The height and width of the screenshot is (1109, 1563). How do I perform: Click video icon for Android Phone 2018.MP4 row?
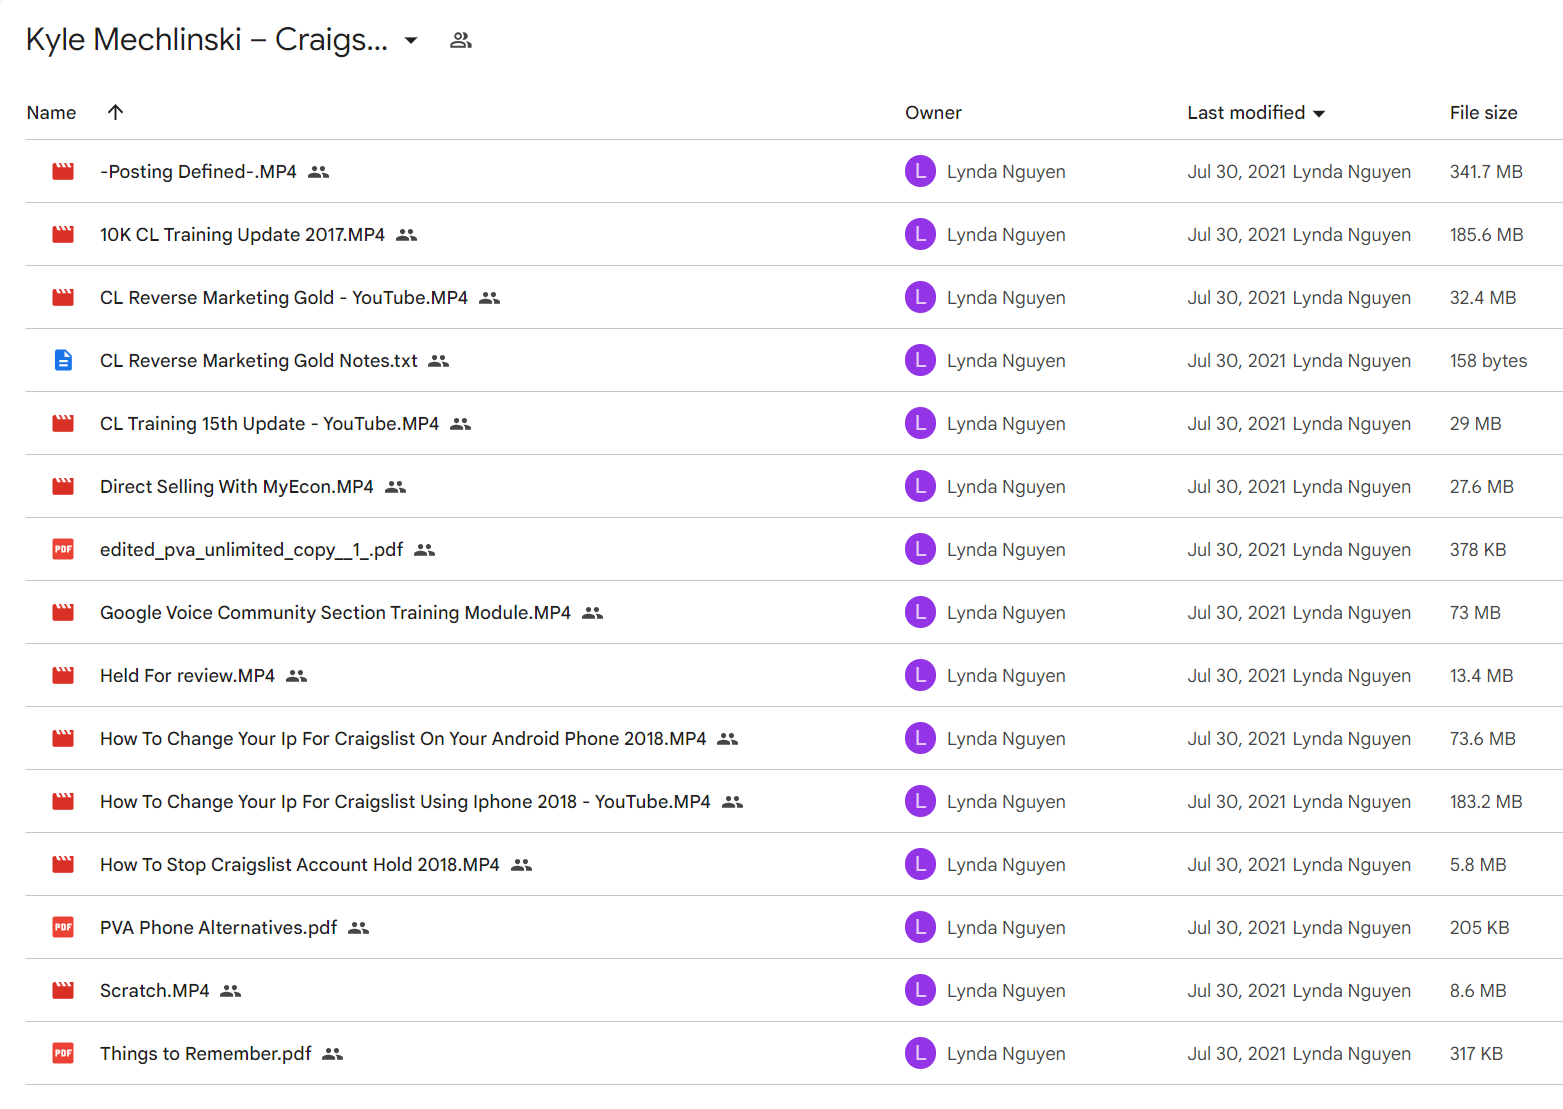click(x=63, y=739)
